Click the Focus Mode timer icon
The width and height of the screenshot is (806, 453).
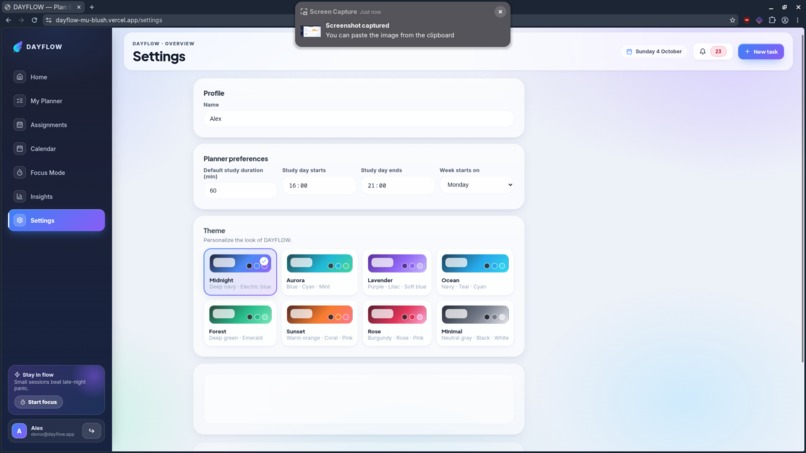coord(20,173)
